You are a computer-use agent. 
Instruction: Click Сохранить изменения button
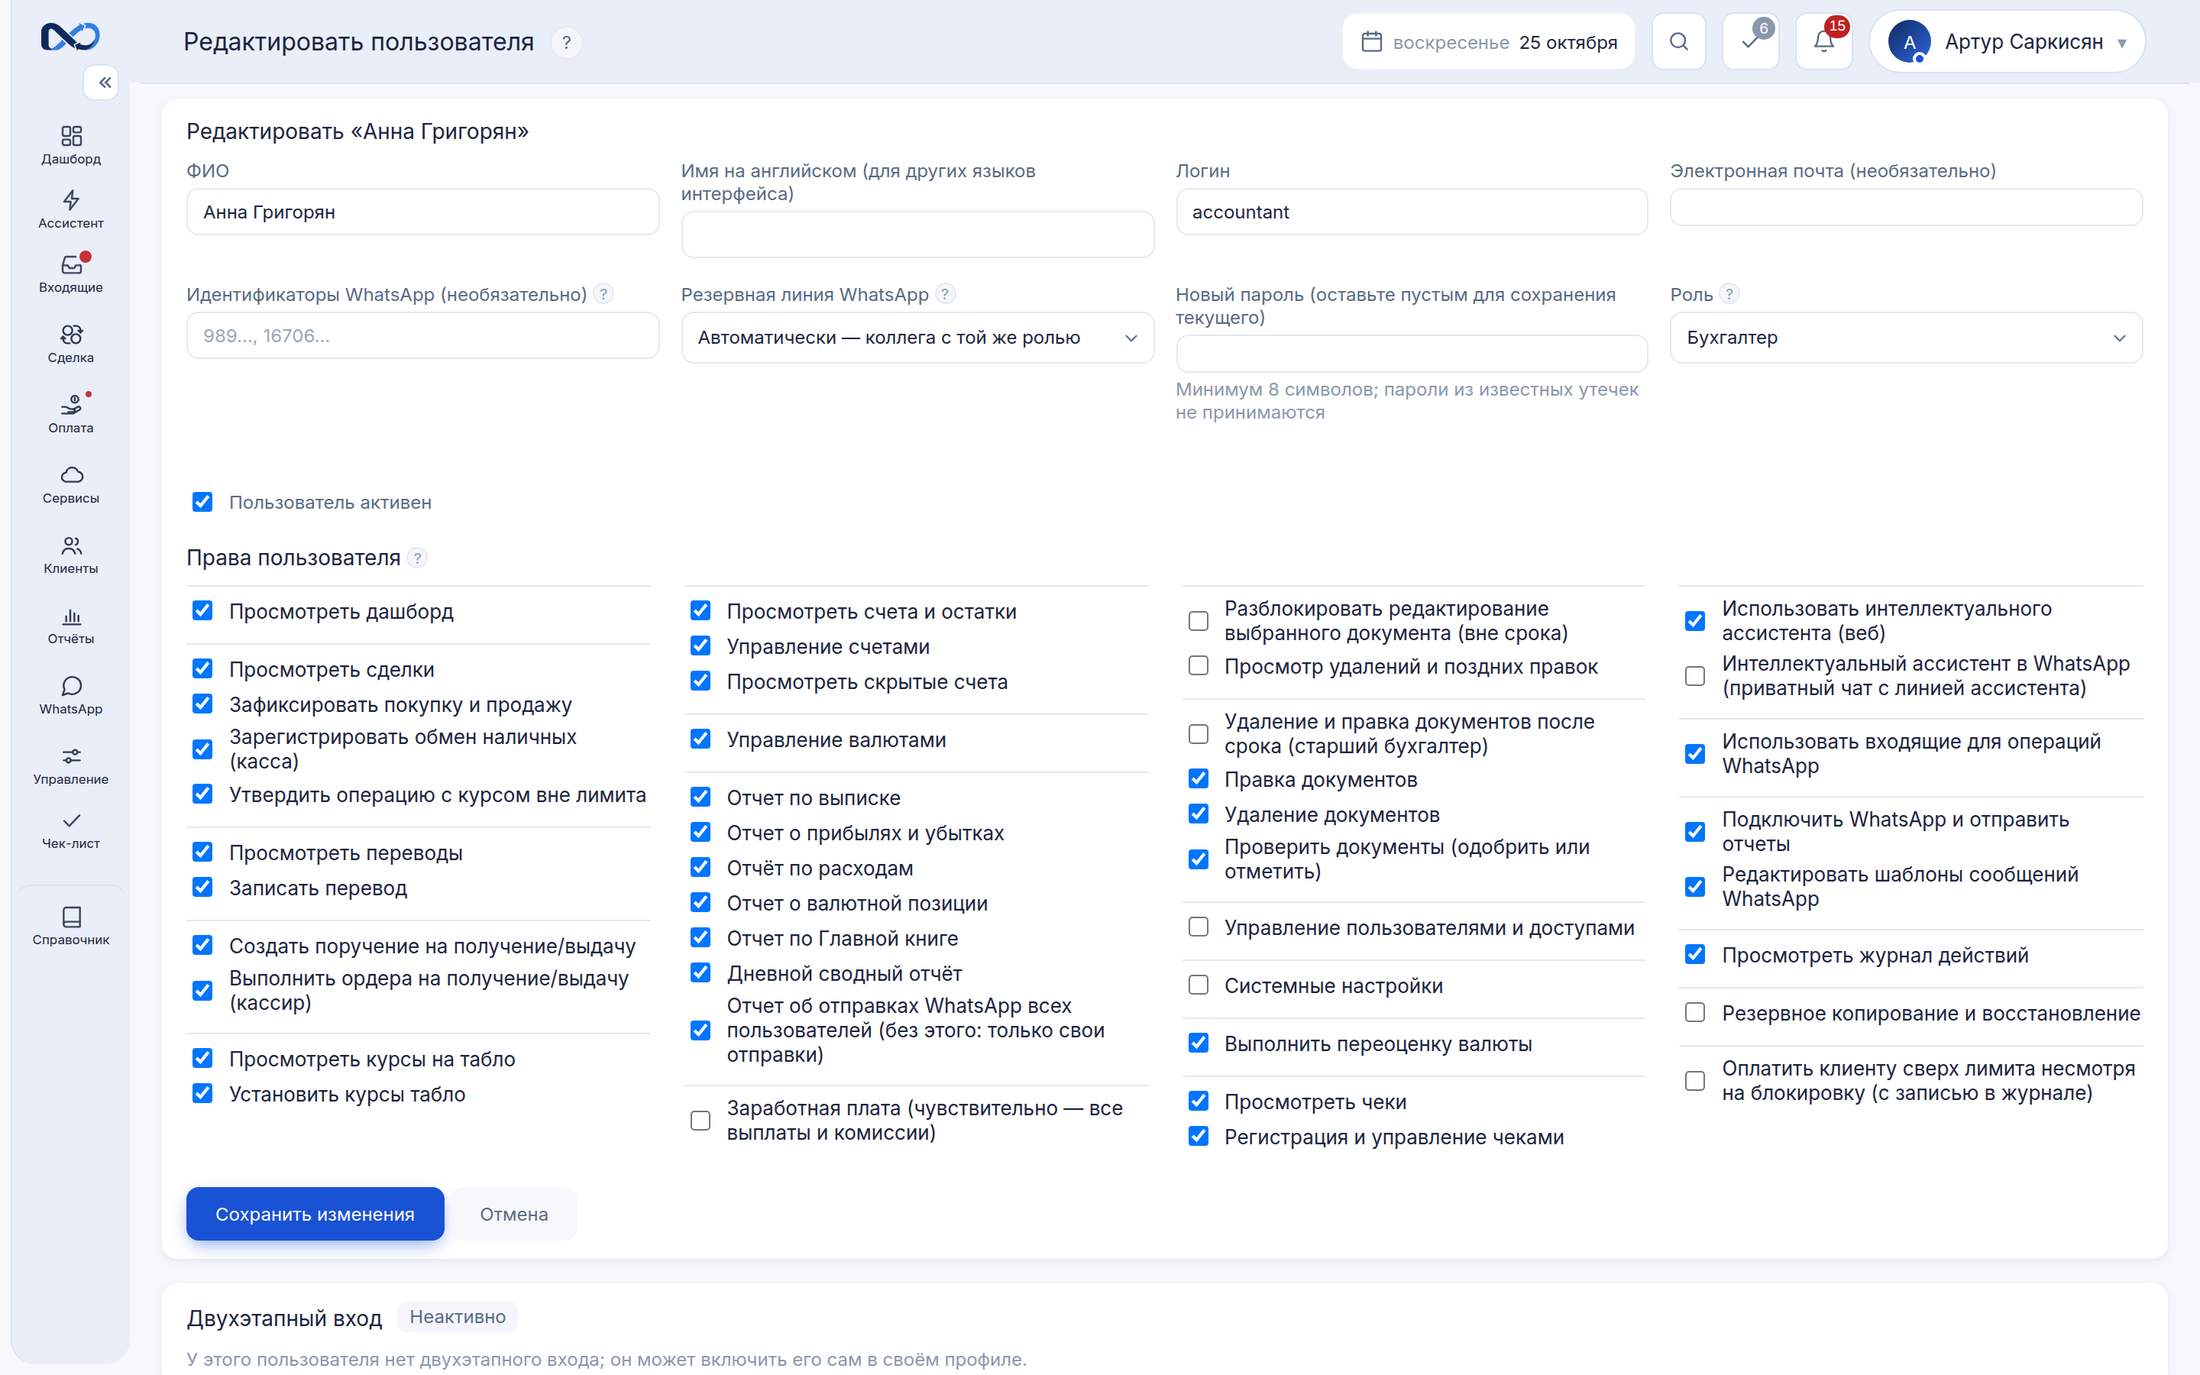315,1214
